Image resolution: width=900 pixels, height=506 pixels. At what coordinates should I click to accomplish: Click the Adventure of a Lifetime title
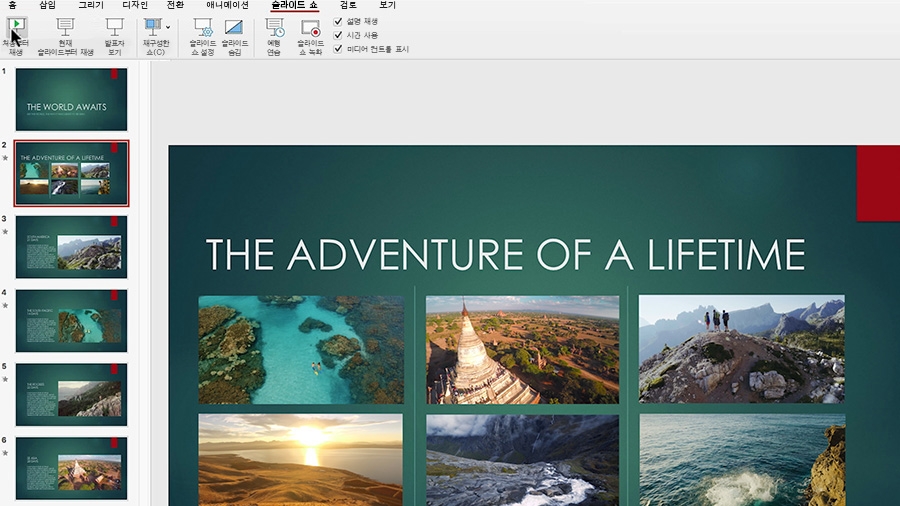(x=505, y=255)
